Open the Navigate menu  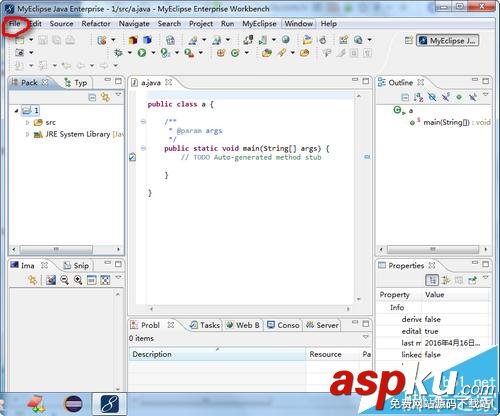134,24
